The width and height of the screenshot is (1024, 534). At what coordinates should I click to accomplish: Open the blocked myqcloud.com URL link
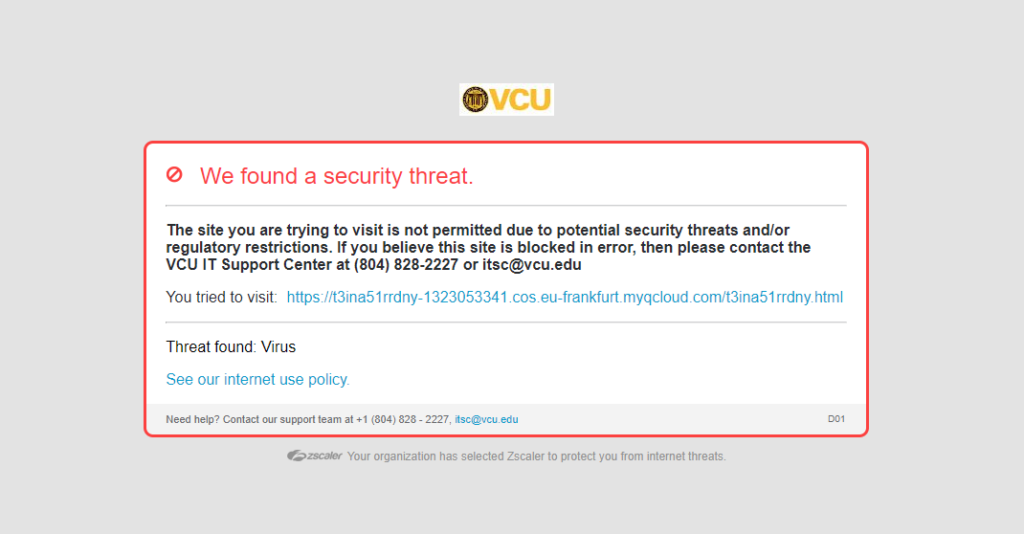(564, 297)
